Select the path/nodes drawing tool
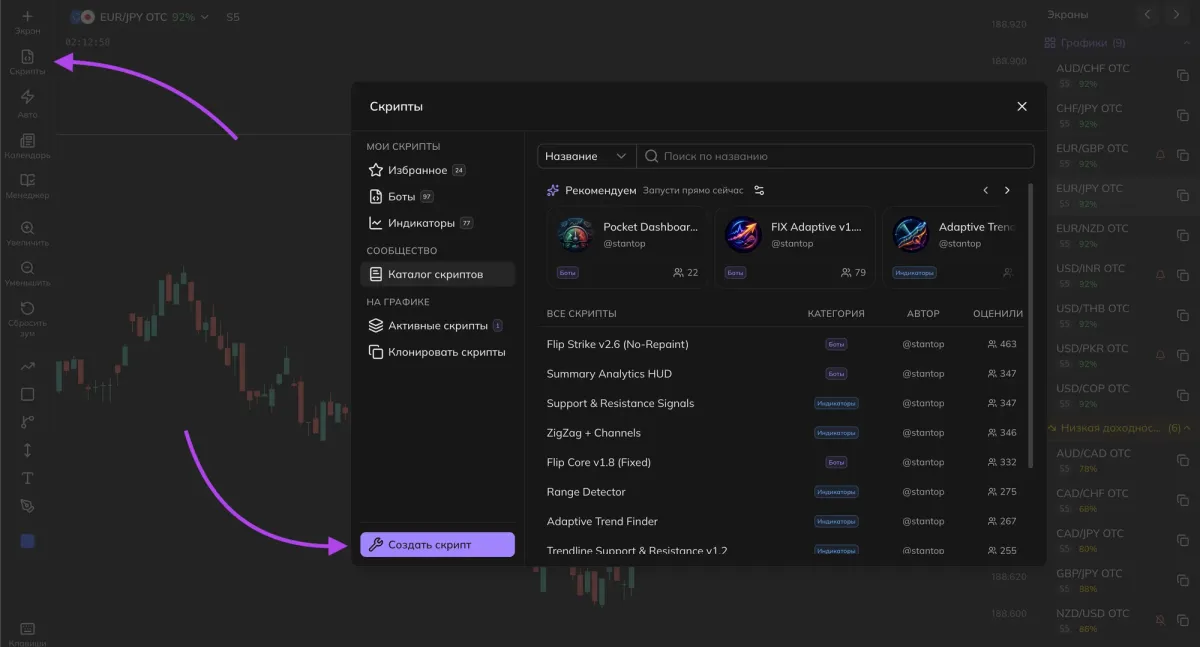This screenshot has width=1200, height=647. pyautogui.click(x=27, y=422)
